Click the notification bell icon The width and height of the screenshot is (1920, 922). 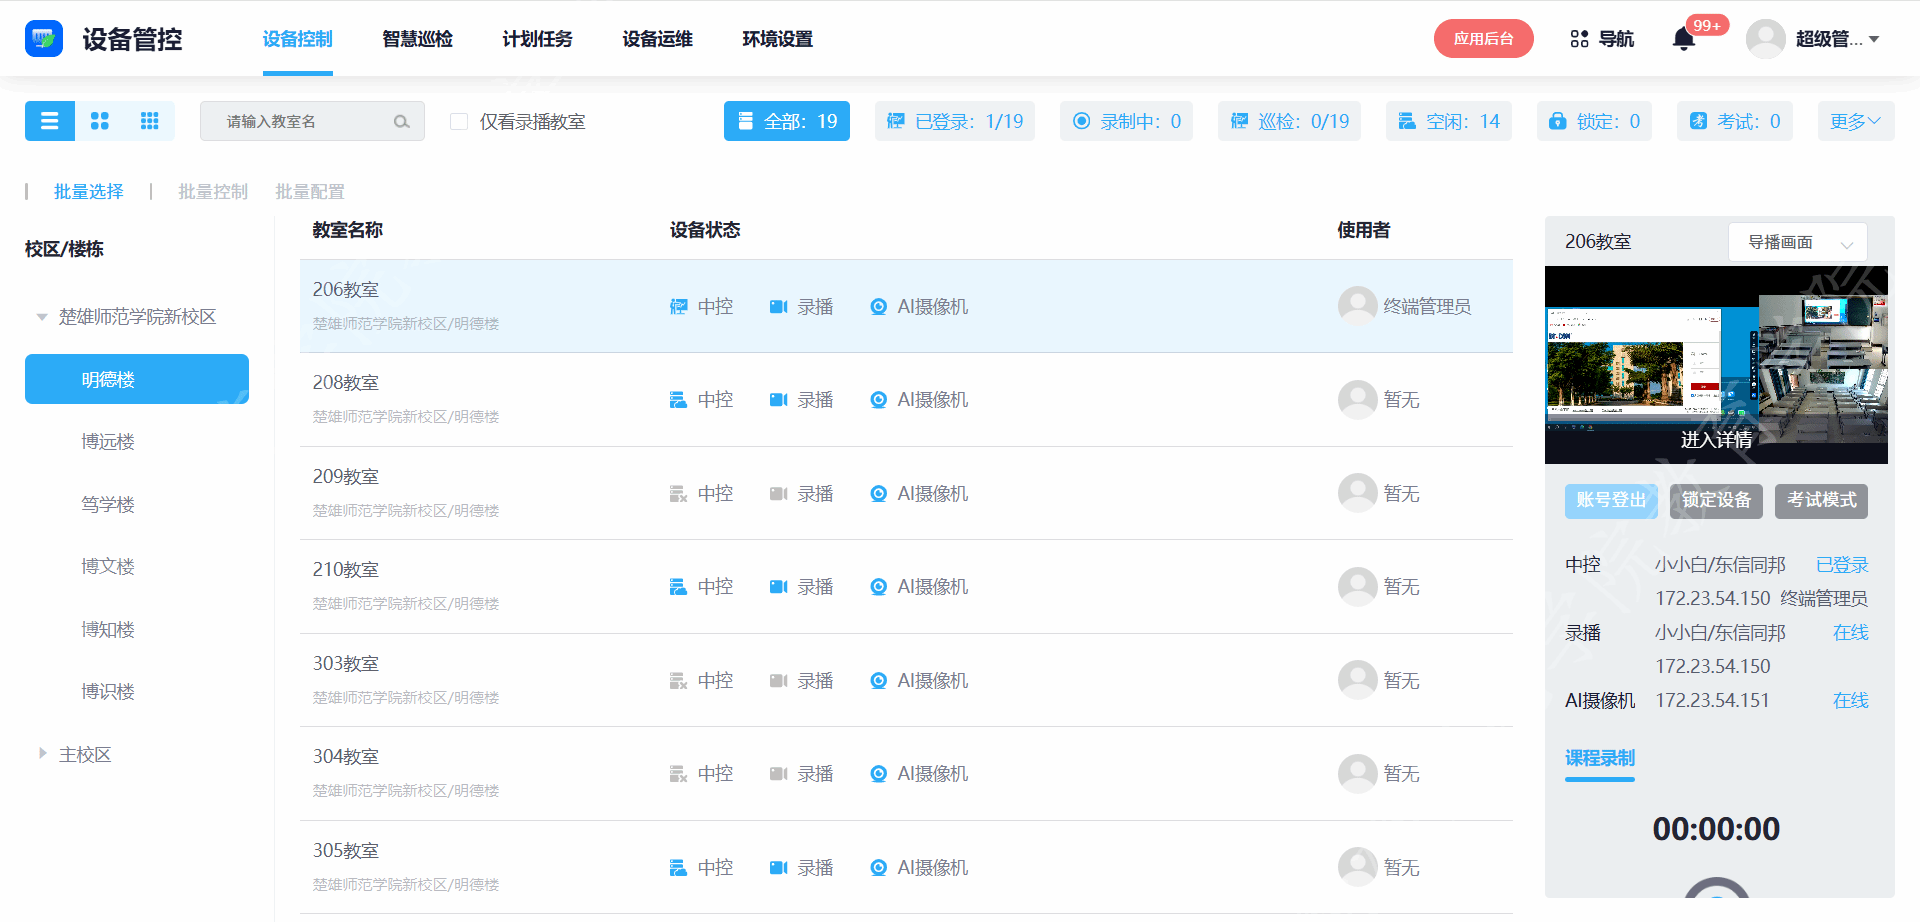(x=1684, y=39)
